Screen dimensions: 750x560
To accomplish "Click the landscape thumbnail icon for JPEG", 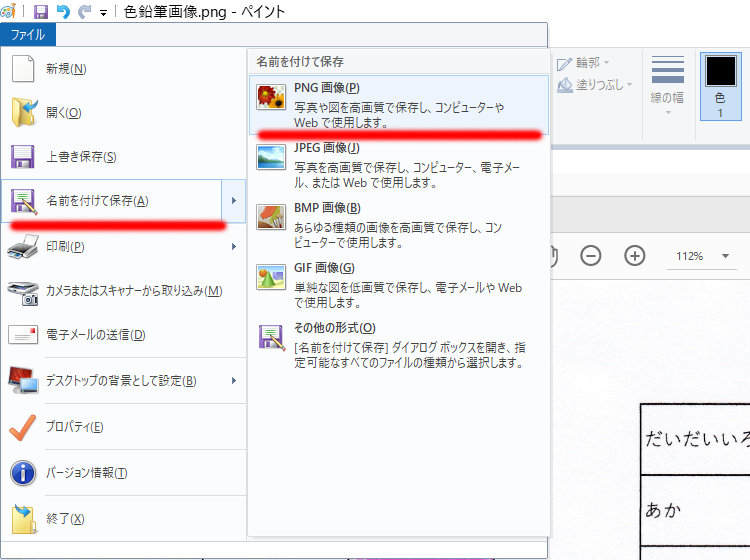I will click(x=271, y=157).
